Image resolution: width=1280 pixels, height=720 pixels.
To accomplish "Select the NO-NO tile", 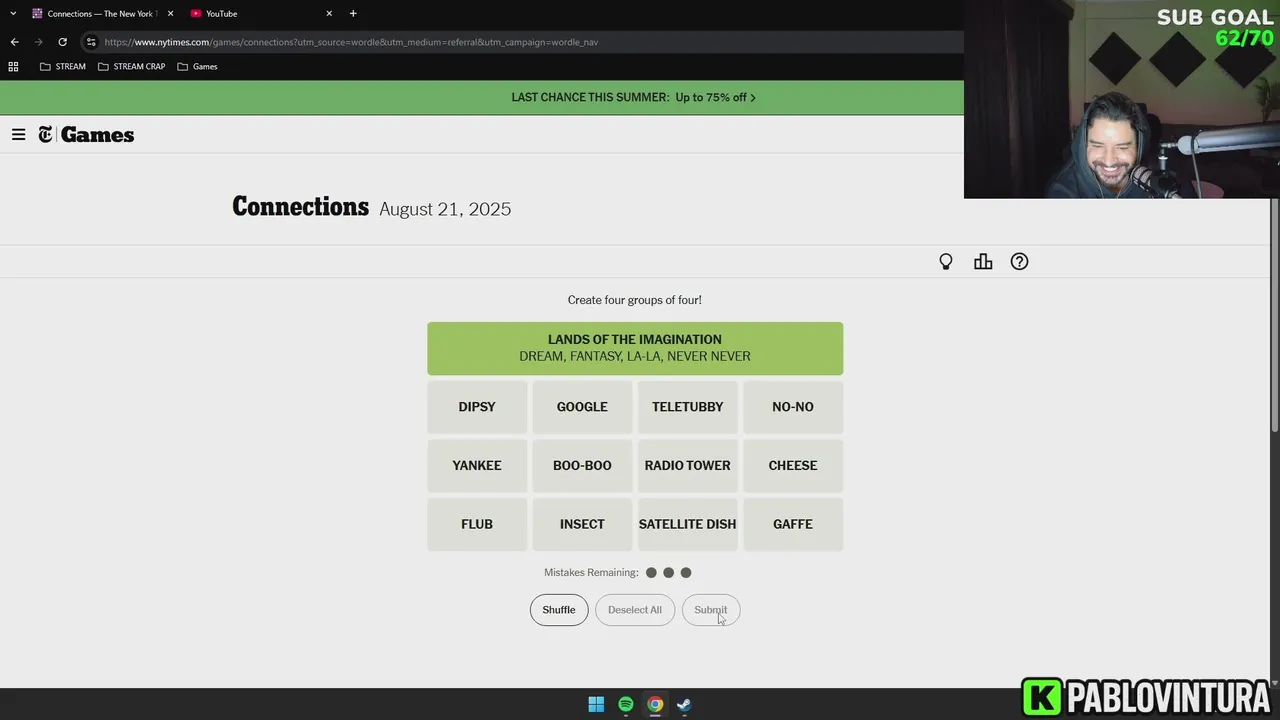I will point(793,407).
